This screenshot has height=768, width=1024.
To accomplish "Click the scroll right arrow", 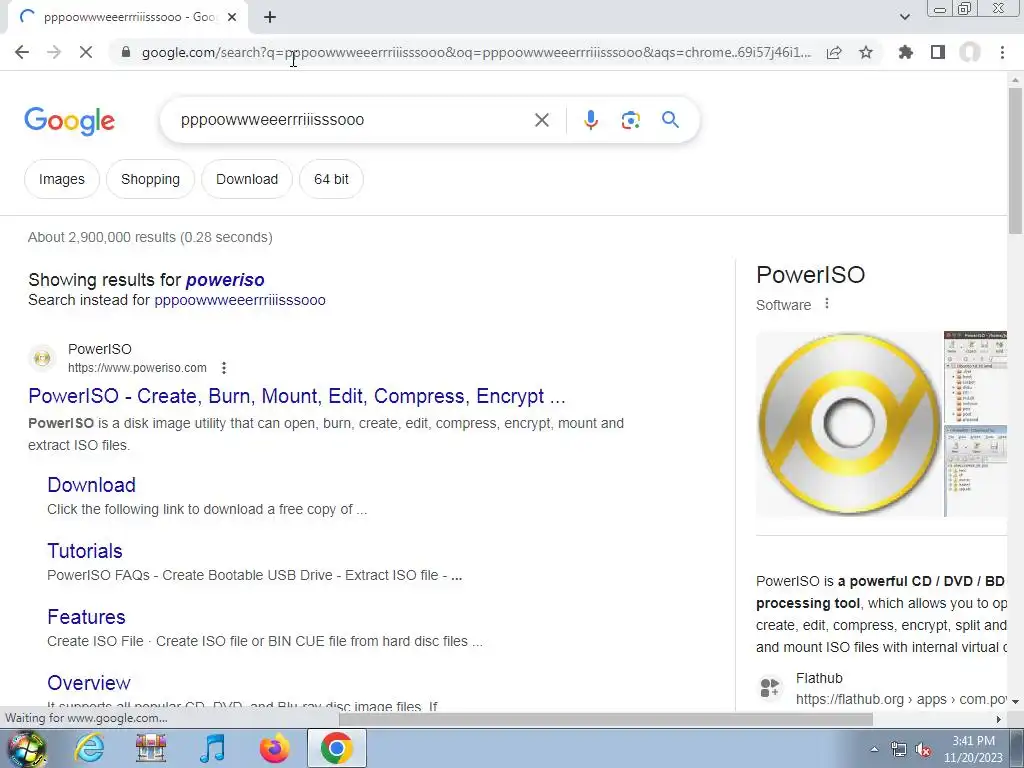I will pos(998,719).
